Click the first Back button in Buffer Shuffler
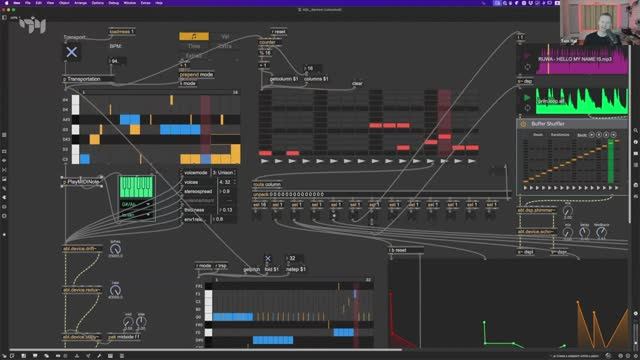 click(x=591, y=135)
